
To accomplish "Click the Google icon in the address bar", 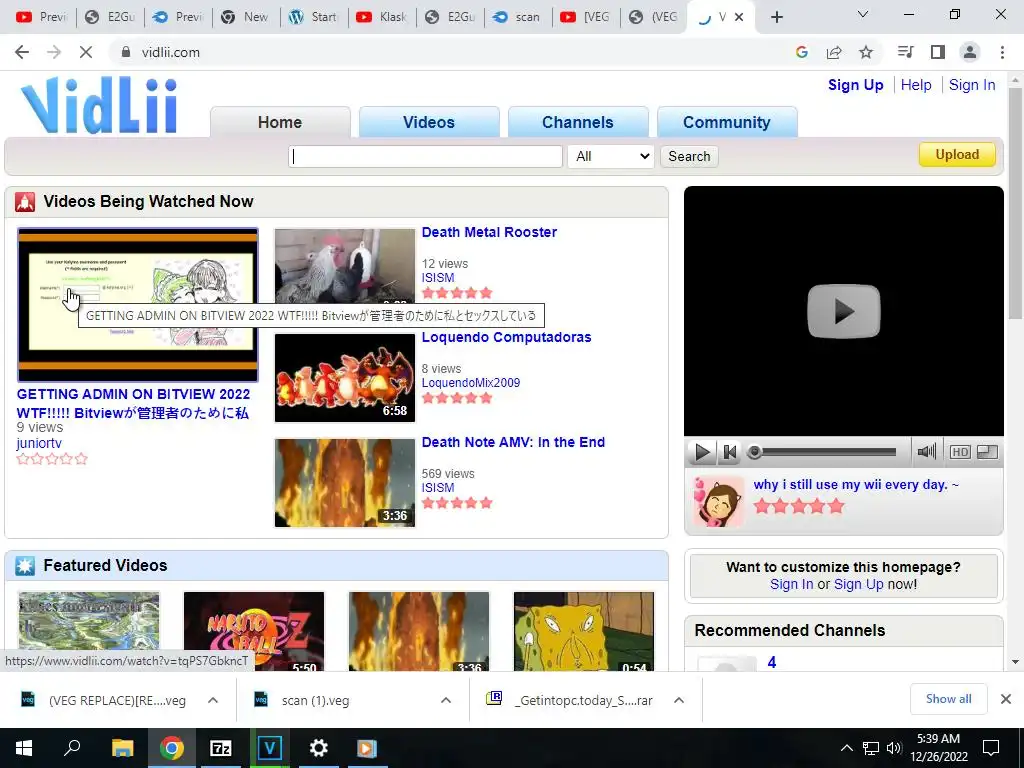I will point(802,52).
